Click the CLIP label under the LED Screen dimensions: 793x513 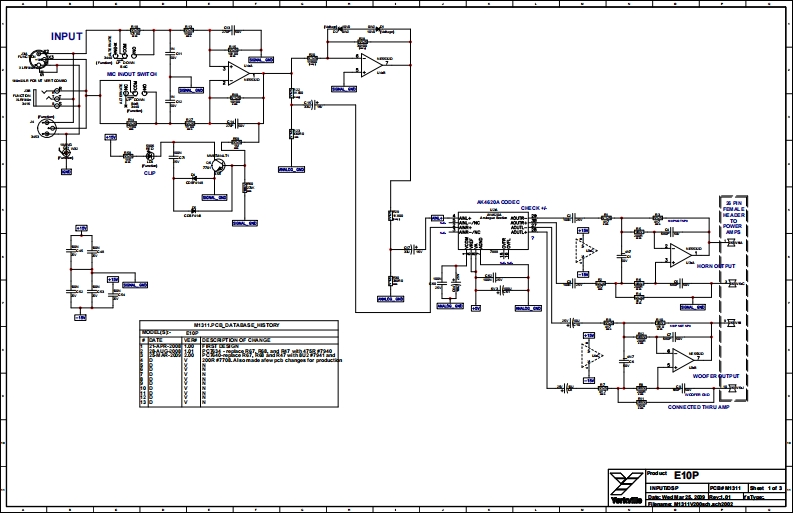click(x=149, y=172)
